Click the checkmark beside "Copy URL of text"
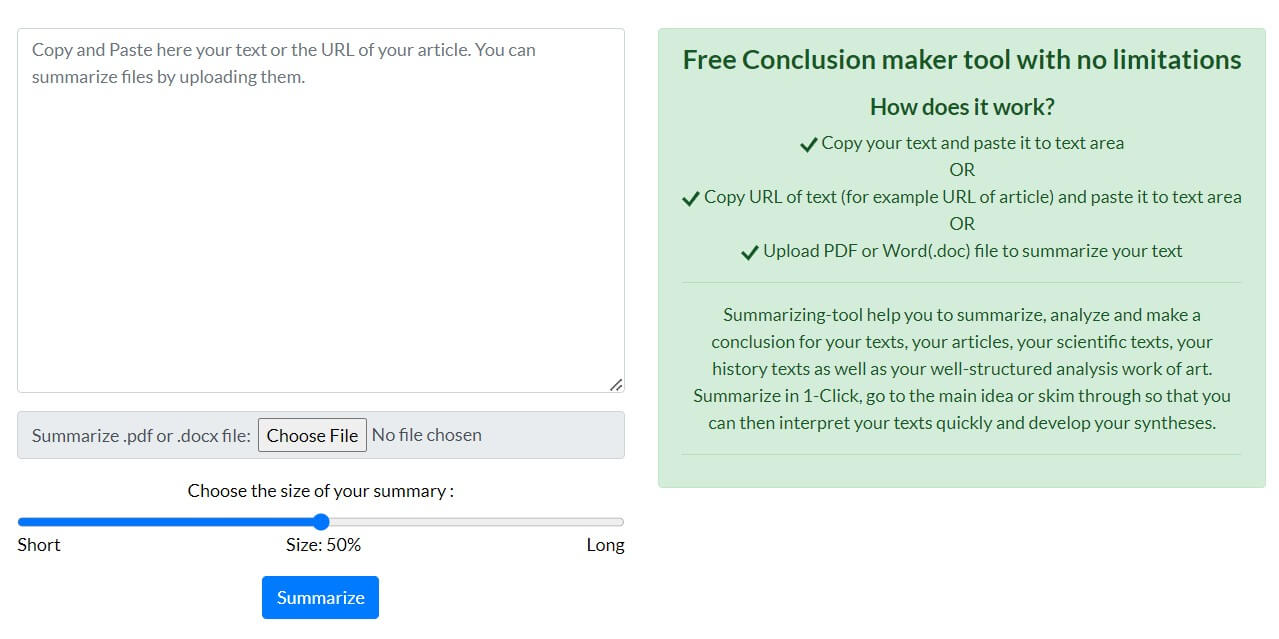Screen dimensions: 1279x639 [690, 198]
